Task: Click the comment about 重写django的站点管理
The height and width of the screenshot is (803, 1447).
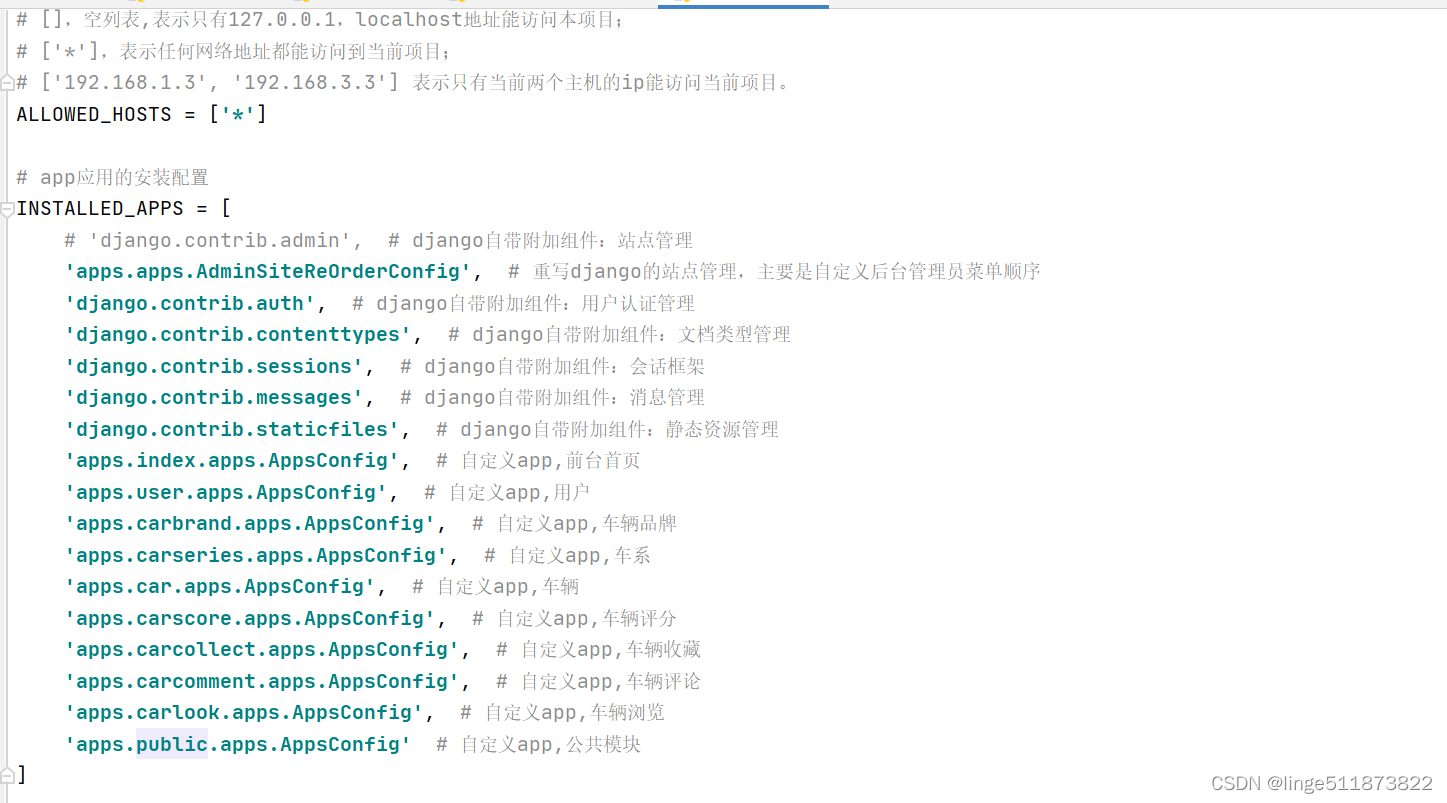Action: click(x=775, y=272)
